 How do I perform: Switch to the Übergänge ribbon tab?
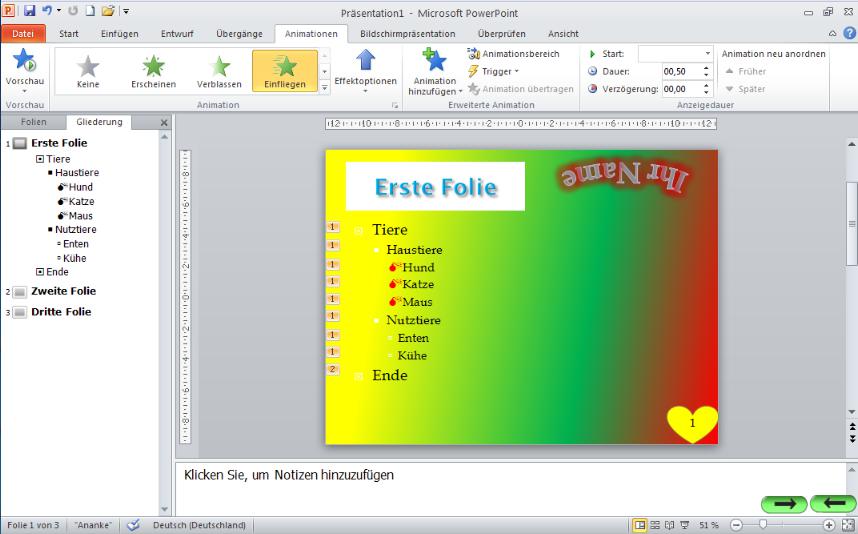tap(239, 34)
